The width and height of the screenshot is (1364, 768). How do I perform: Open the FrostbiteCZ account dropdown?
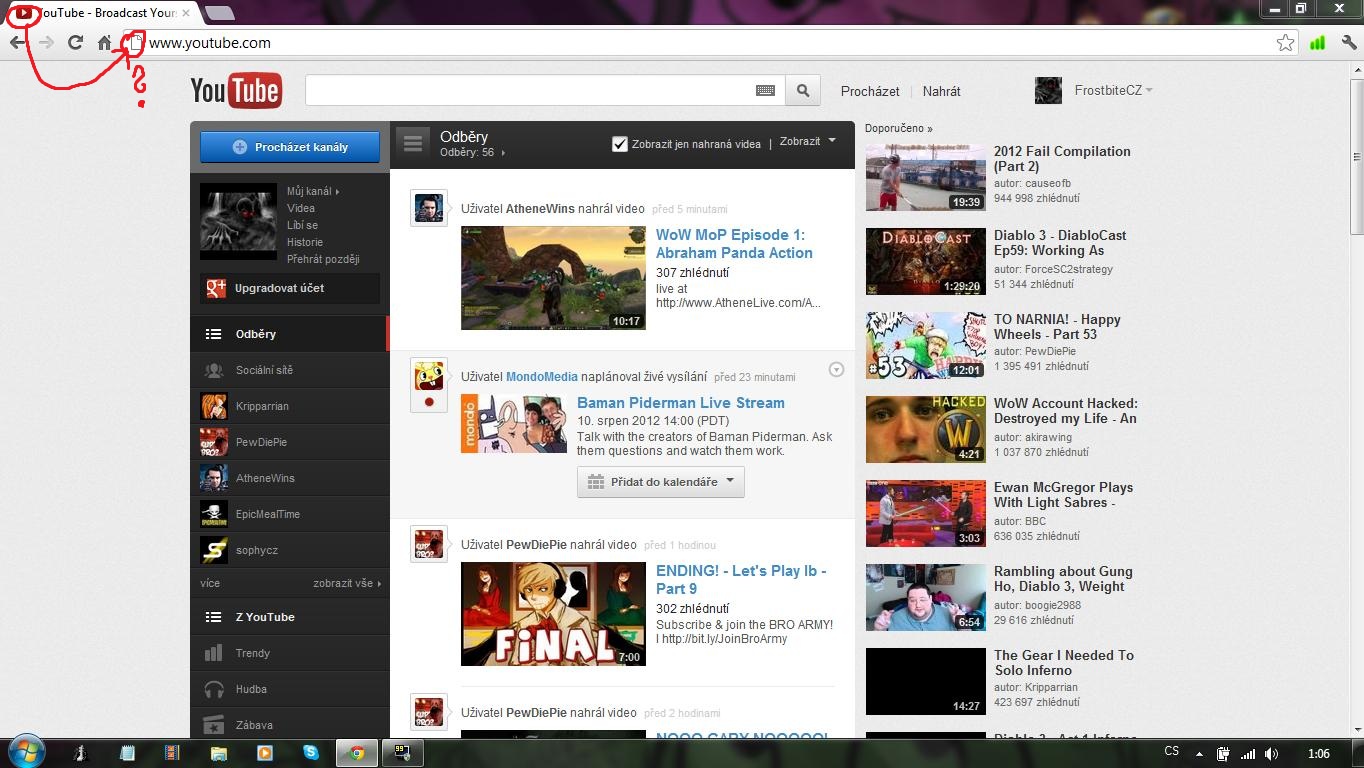coord(1113,90)
